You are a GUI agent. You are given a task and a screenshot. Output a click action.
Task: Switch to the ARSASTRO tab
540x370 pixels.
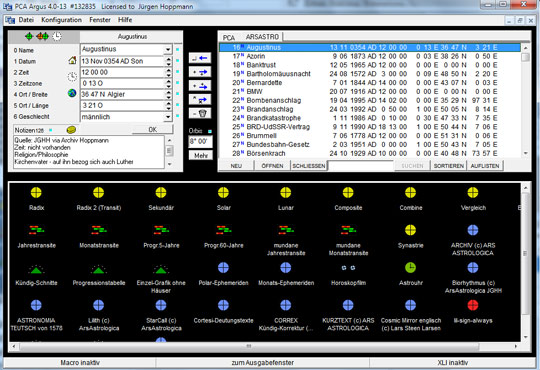point(262,37)
